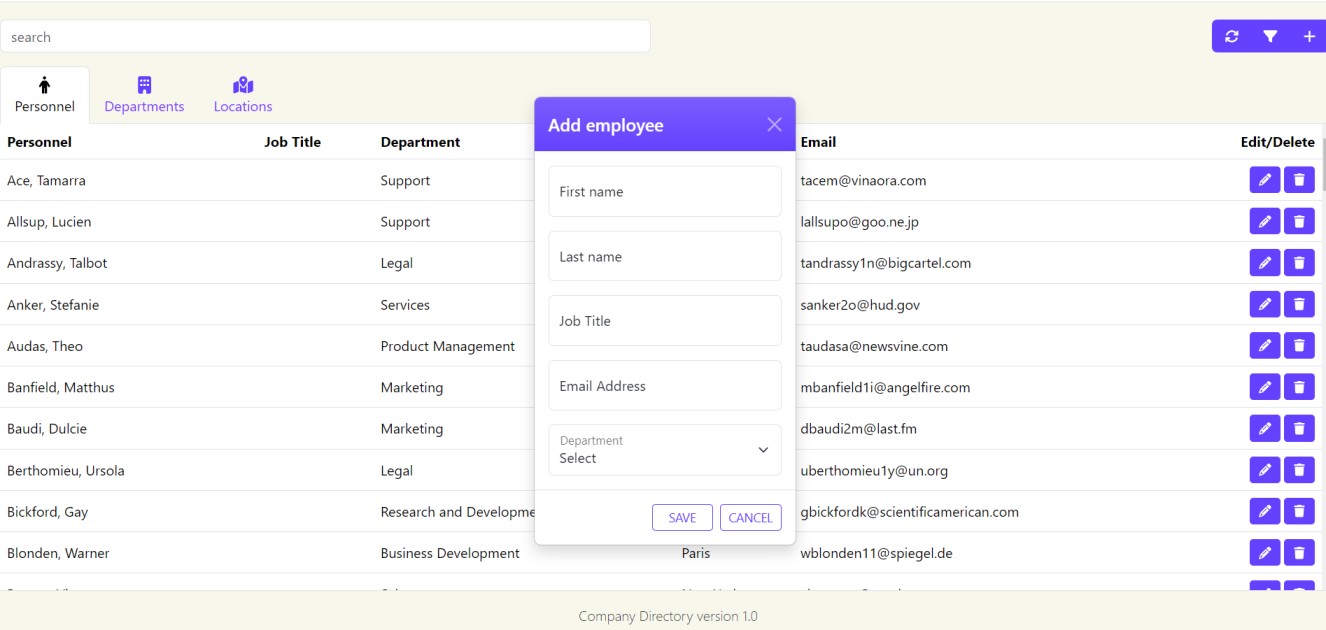Click inside the search field
Viewport: 1326px width, 630px height.
click(325, 36)
